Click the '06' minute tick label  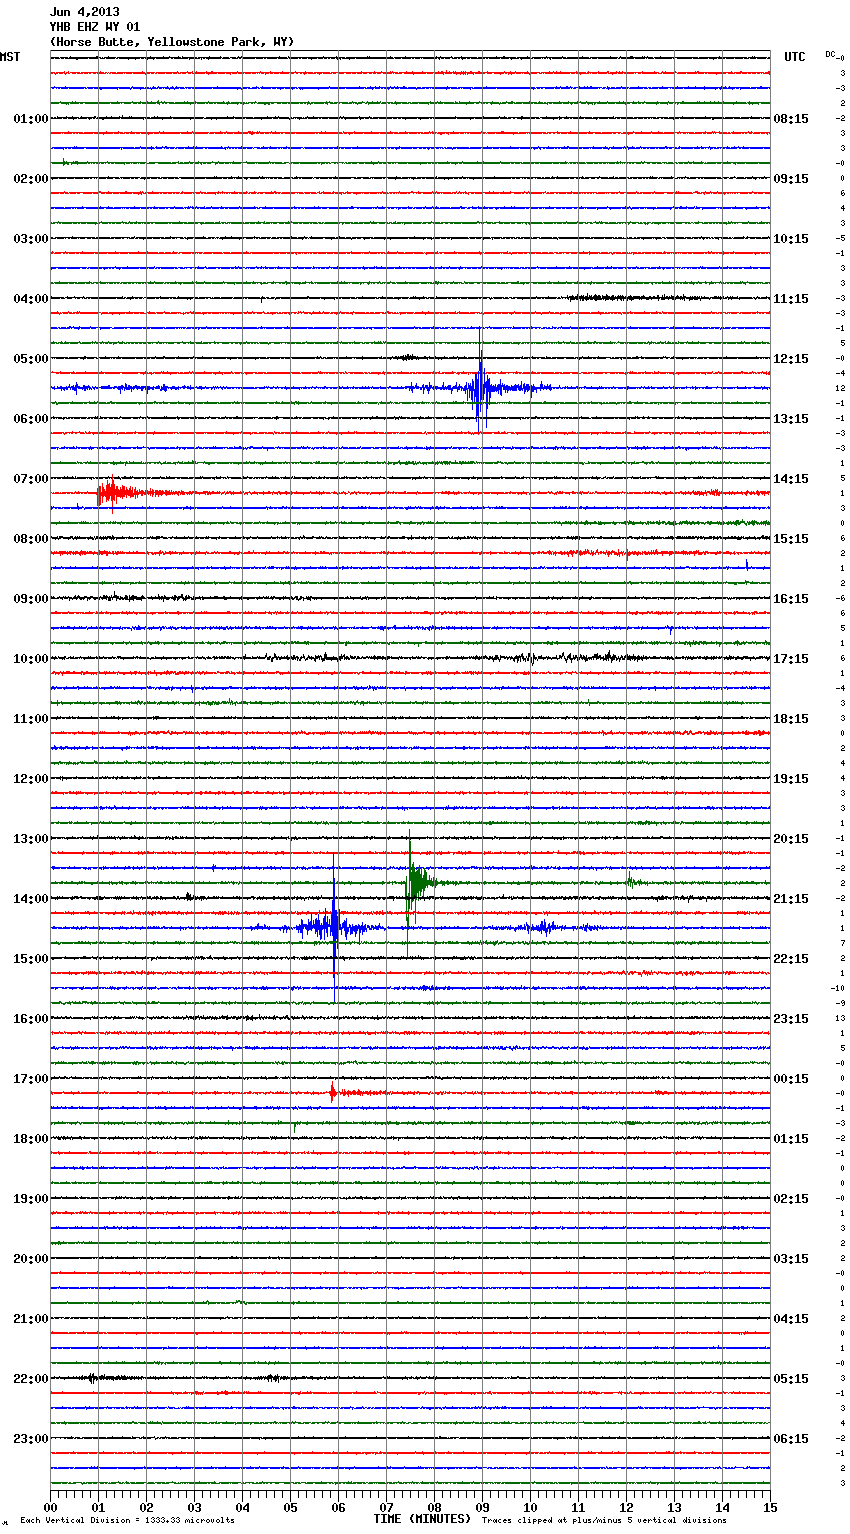[338, 1508]
